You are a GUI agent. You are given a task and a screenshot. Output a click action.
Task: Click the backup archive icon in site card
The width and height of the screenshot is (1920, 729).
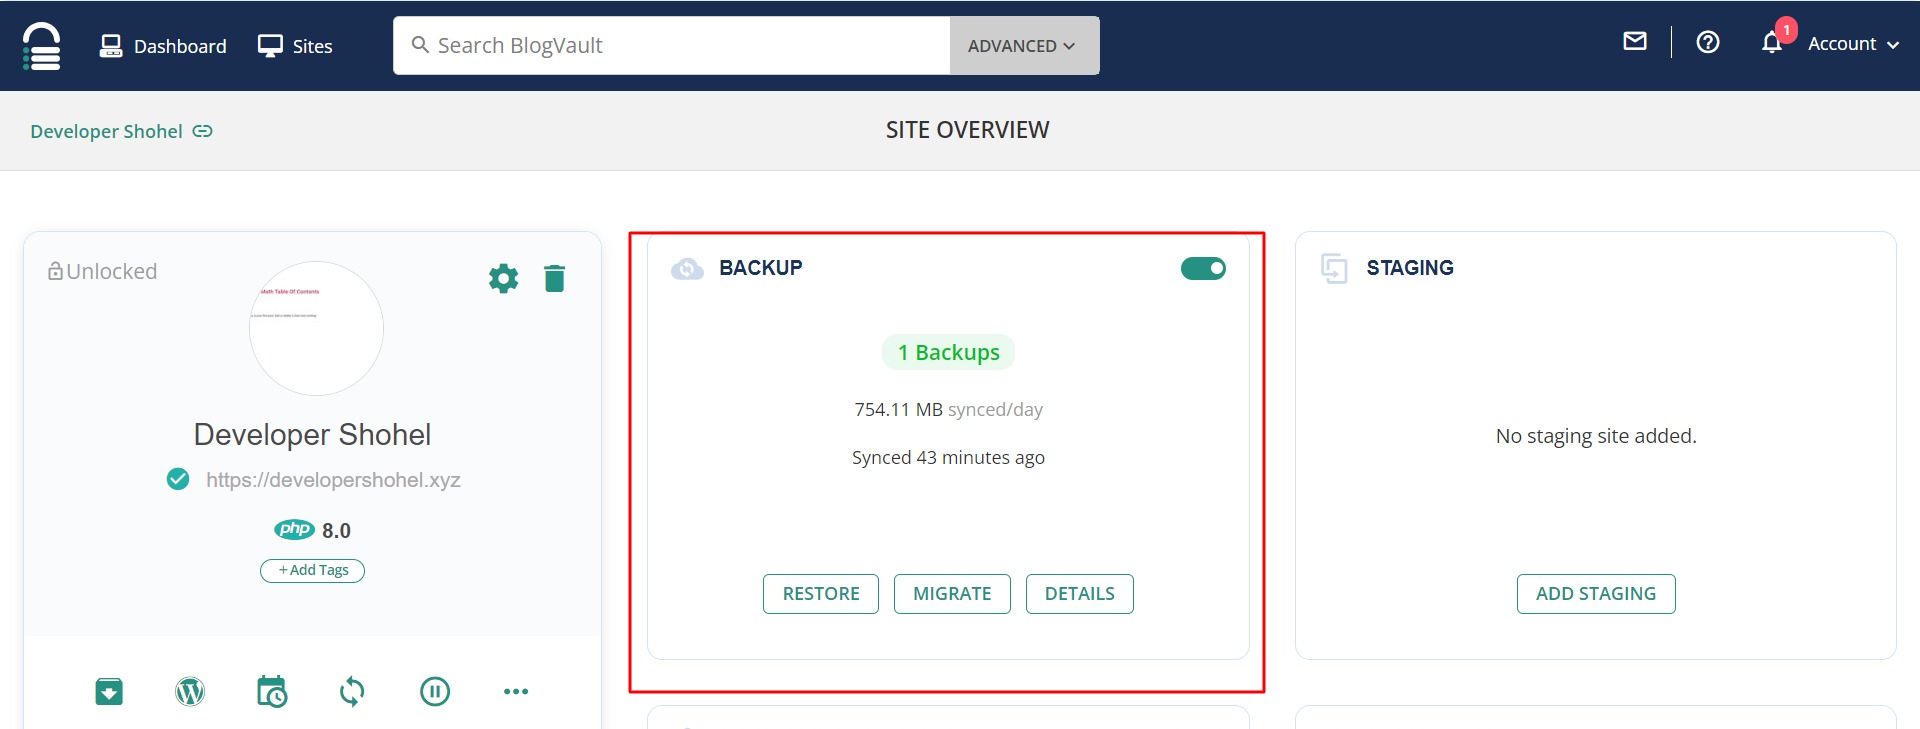coord(109,691)
